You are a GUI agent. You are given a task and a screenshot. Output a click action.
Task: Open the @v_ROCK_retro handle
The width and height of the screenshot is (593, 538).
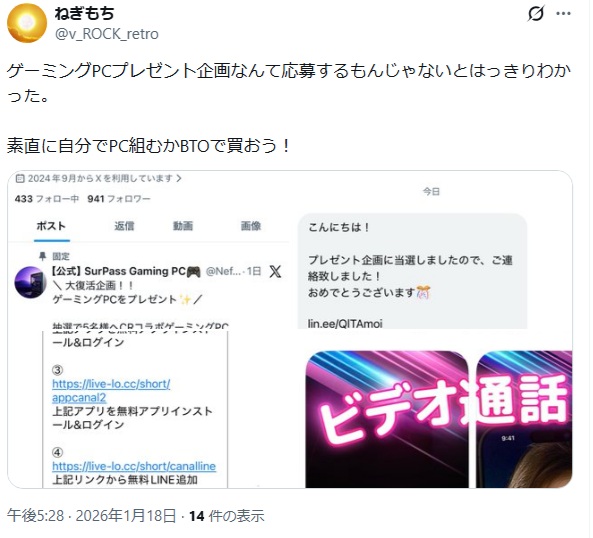(107, 34)
